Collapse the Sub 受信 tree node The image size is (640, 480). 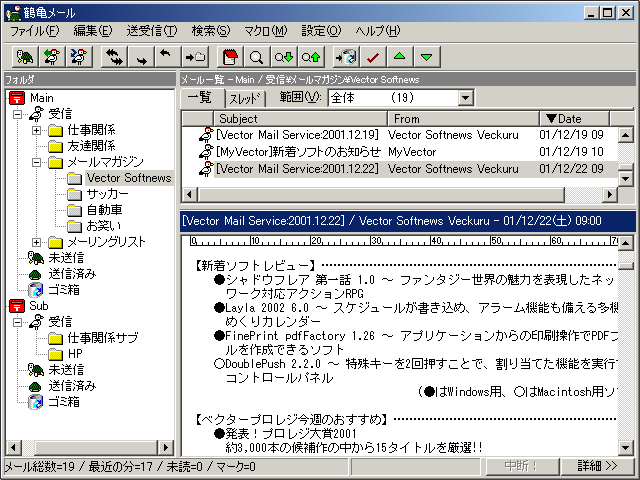tap(17, 322)
